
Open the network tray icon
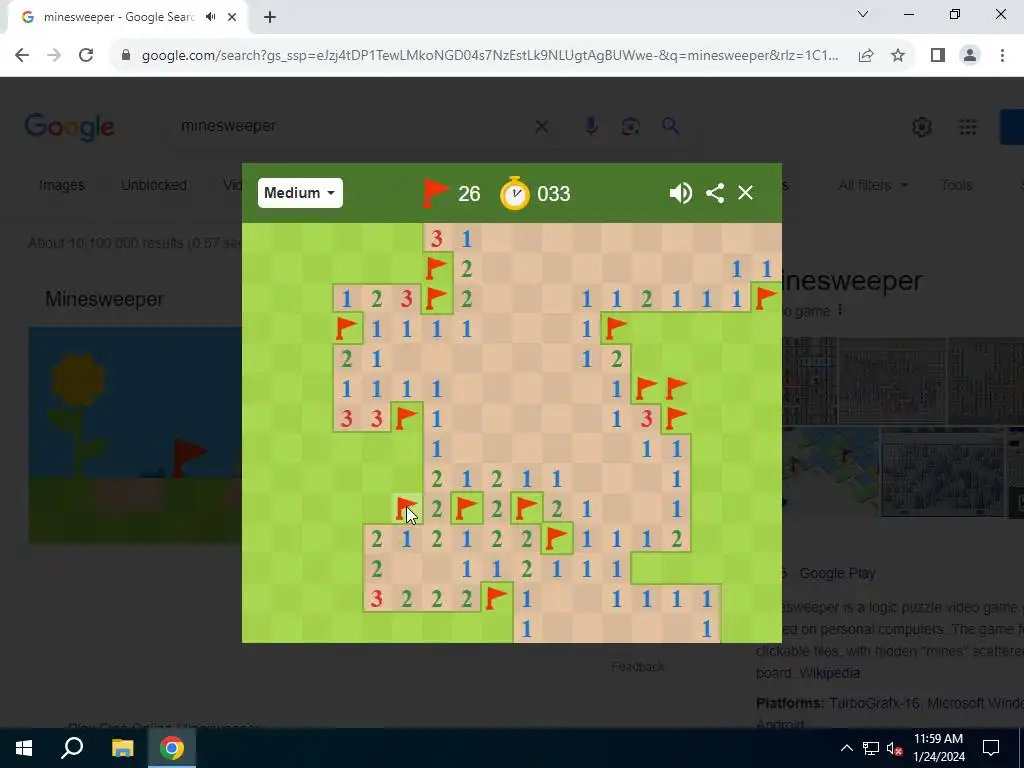(x=871, y=748)
